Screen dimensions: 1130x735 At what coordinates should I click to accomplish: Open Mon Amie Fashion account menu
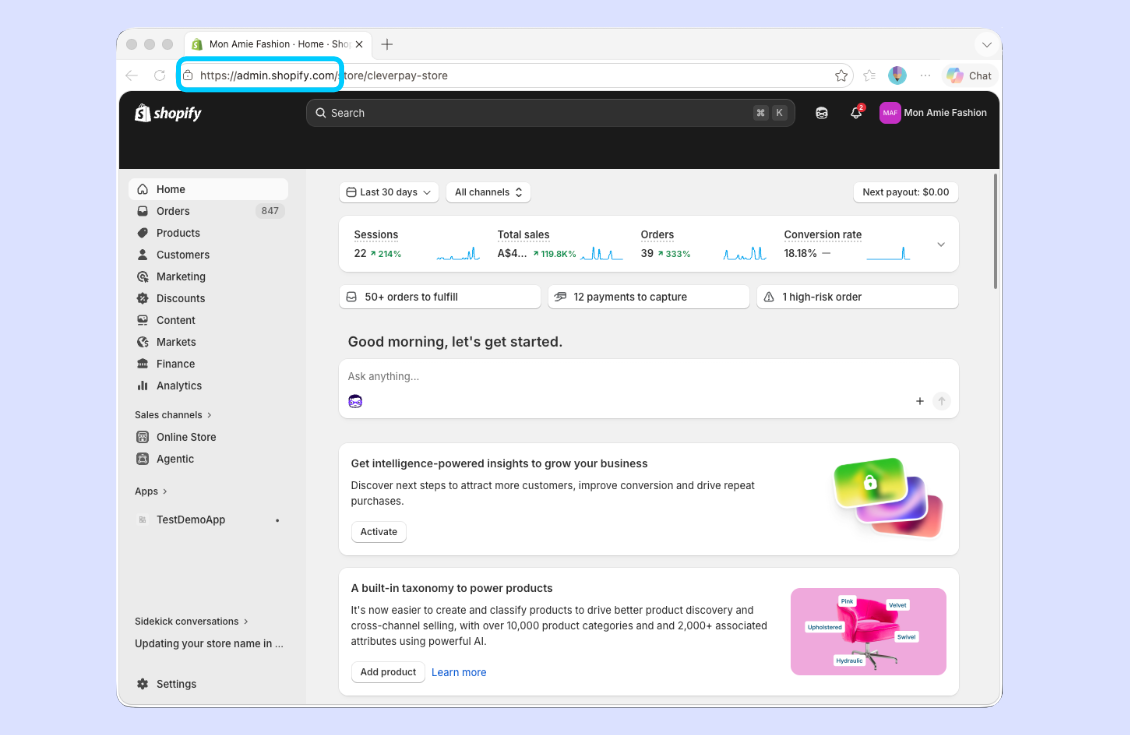coord(933,113)
